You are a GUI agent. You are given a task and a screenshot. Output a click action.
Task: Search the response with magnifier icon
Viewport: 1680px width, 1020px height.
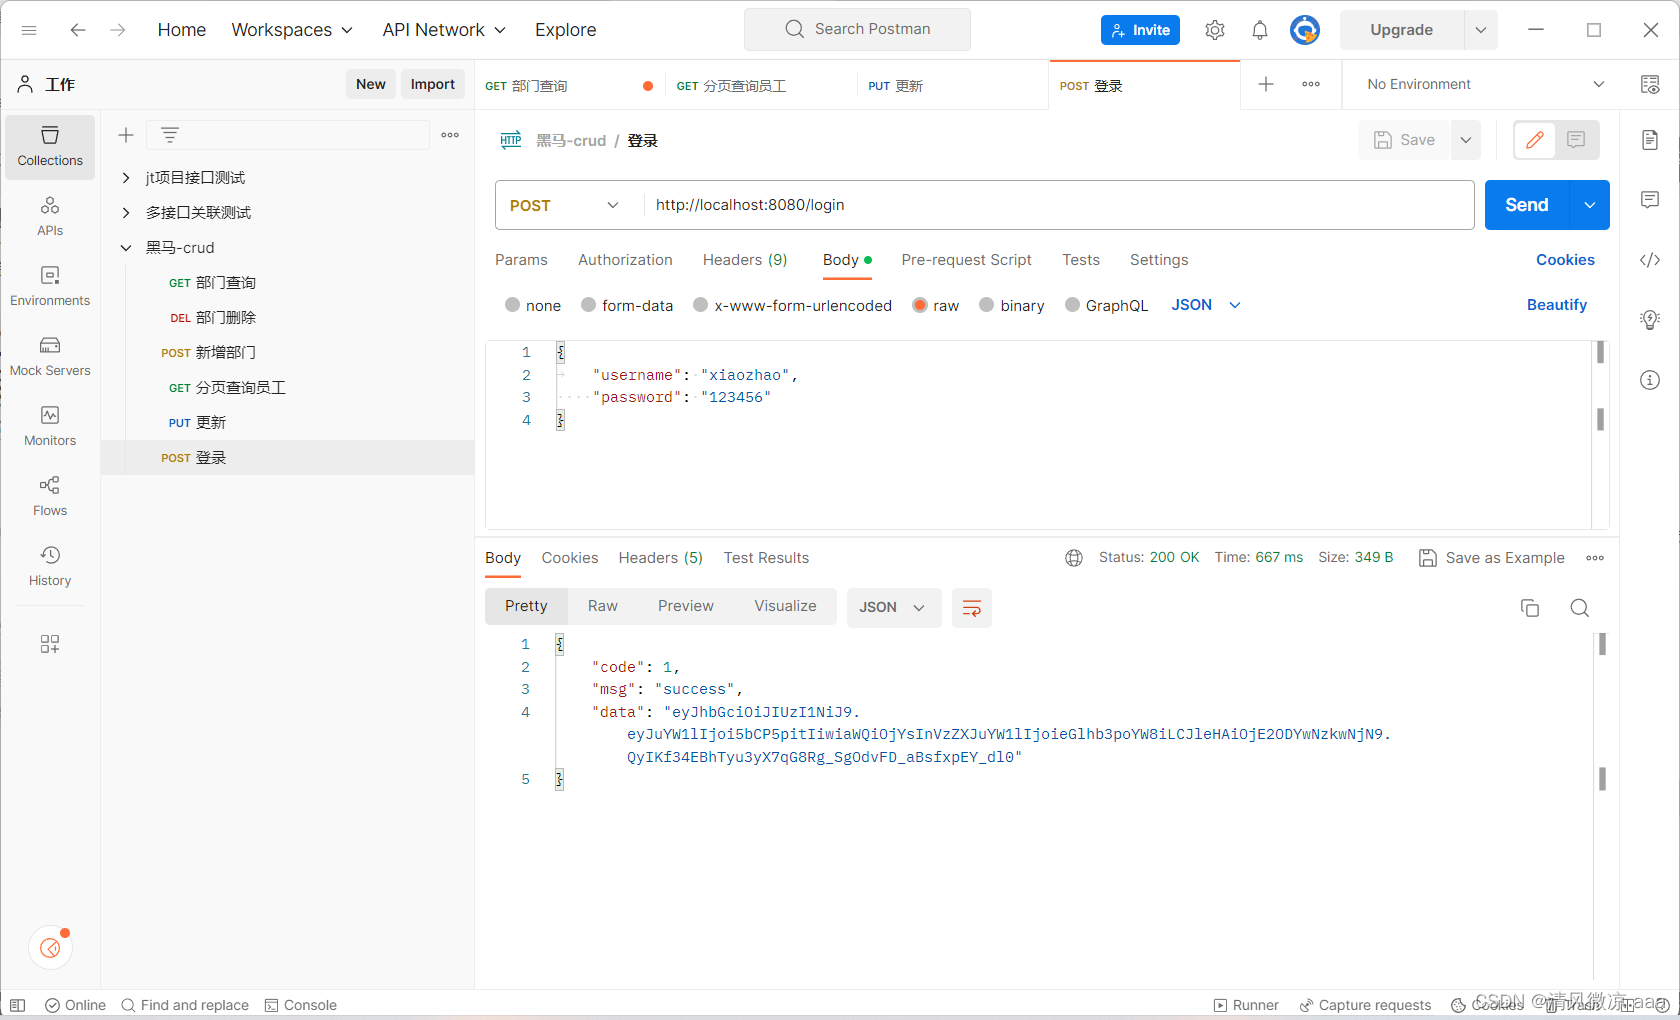coord(1580,608)
